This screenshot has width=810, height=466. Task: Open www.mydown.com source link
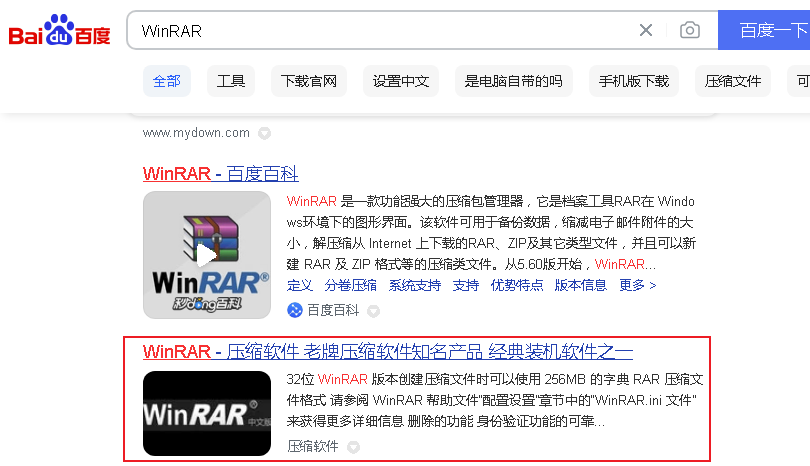coord(196,133)
